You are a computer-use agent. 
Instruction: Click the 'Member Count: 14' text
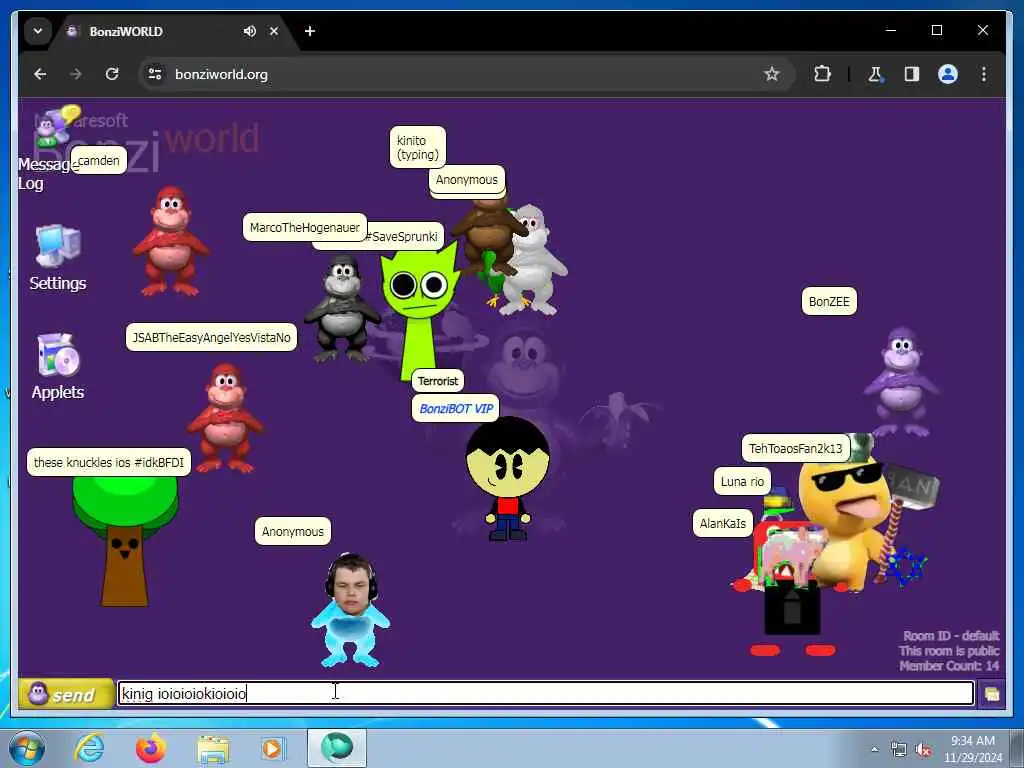(x=949, y=666)
